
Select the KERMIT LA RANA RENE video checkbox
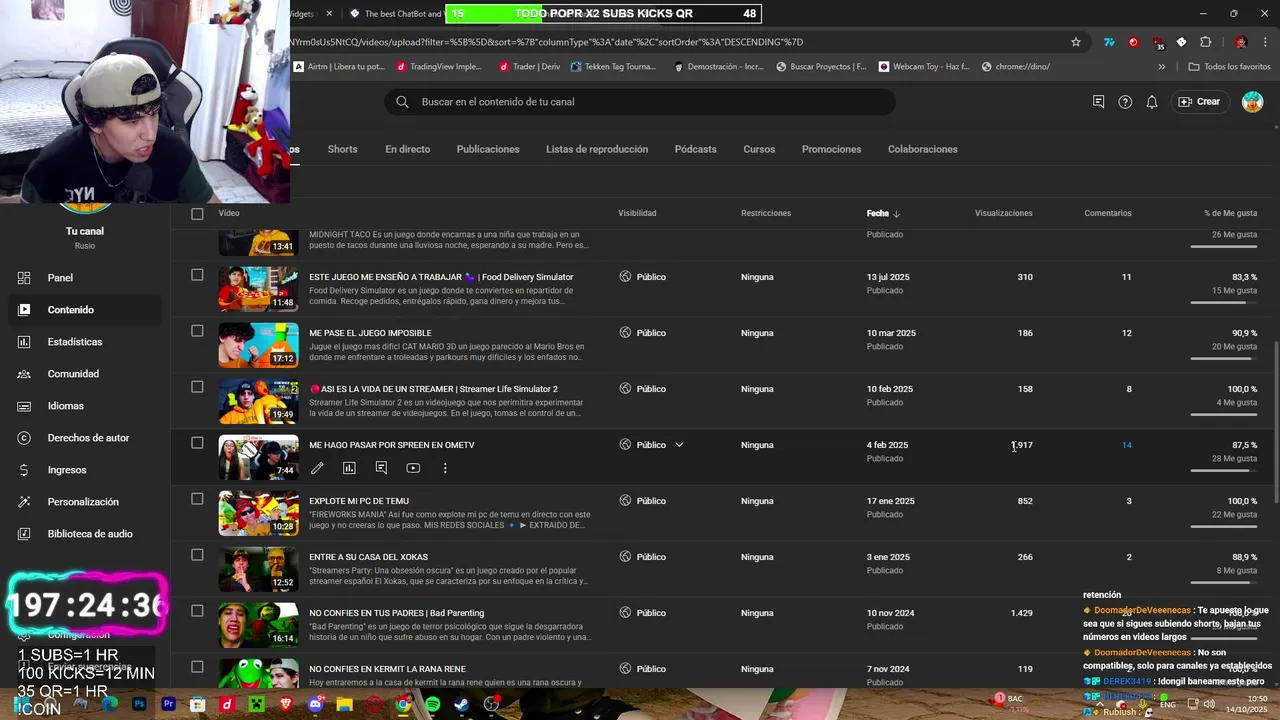(x=197, y=667)
